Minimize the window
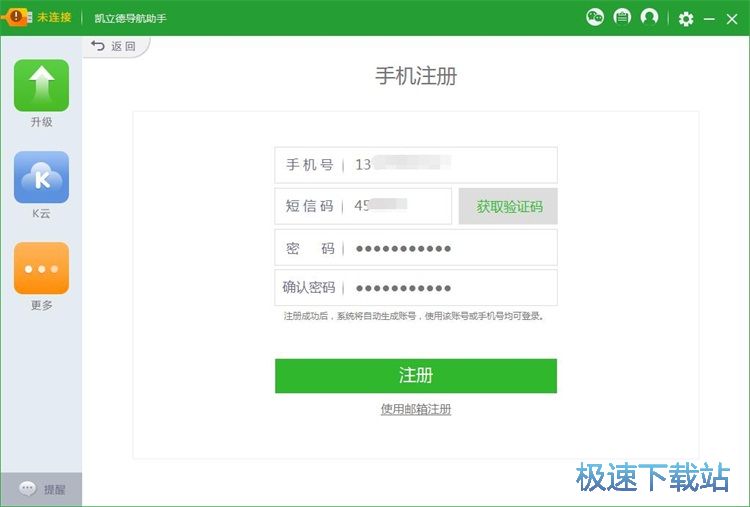Screen dimensions: 750x507 709,19
